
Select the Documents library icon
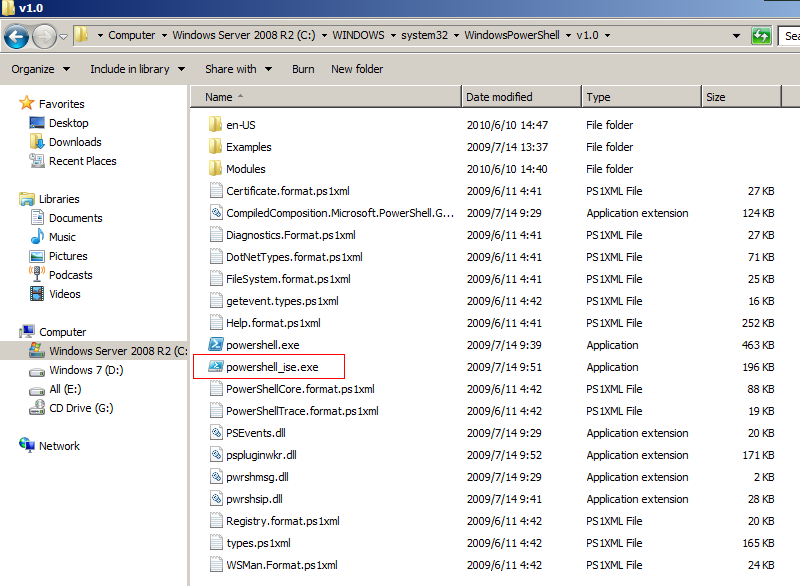coord(37,218)
